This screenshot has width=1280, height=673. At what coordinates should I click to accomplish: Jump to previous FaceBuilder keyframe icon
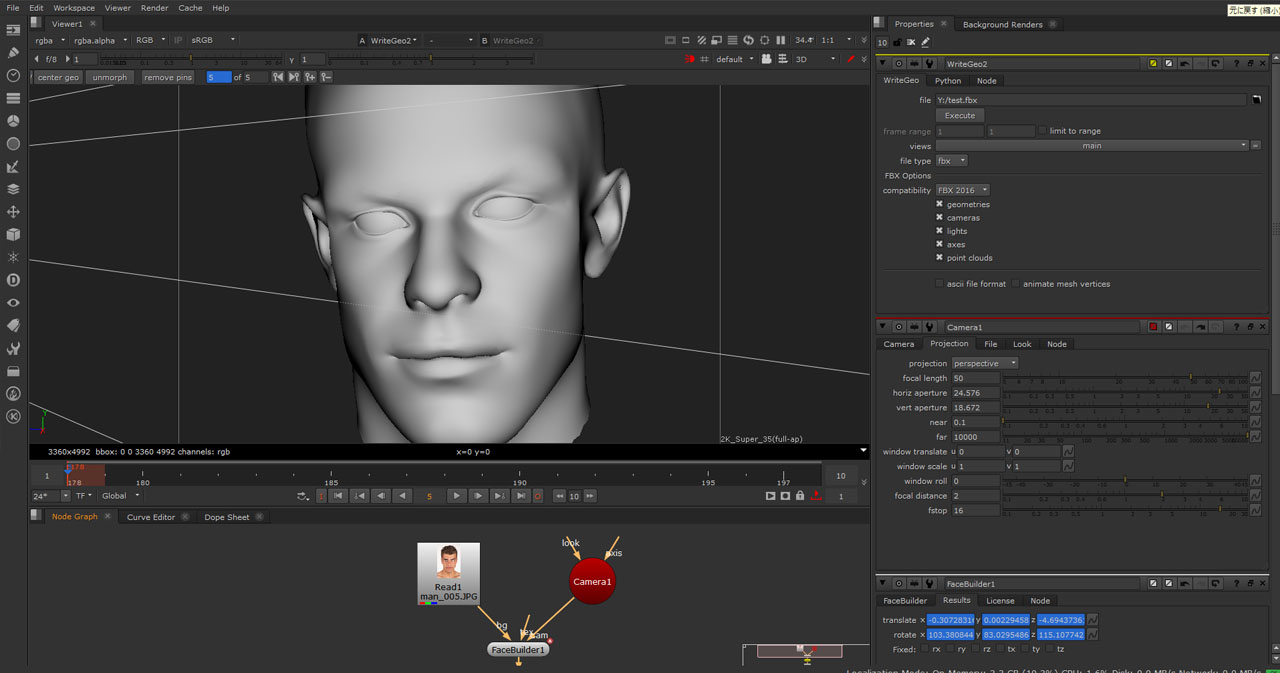278,77
